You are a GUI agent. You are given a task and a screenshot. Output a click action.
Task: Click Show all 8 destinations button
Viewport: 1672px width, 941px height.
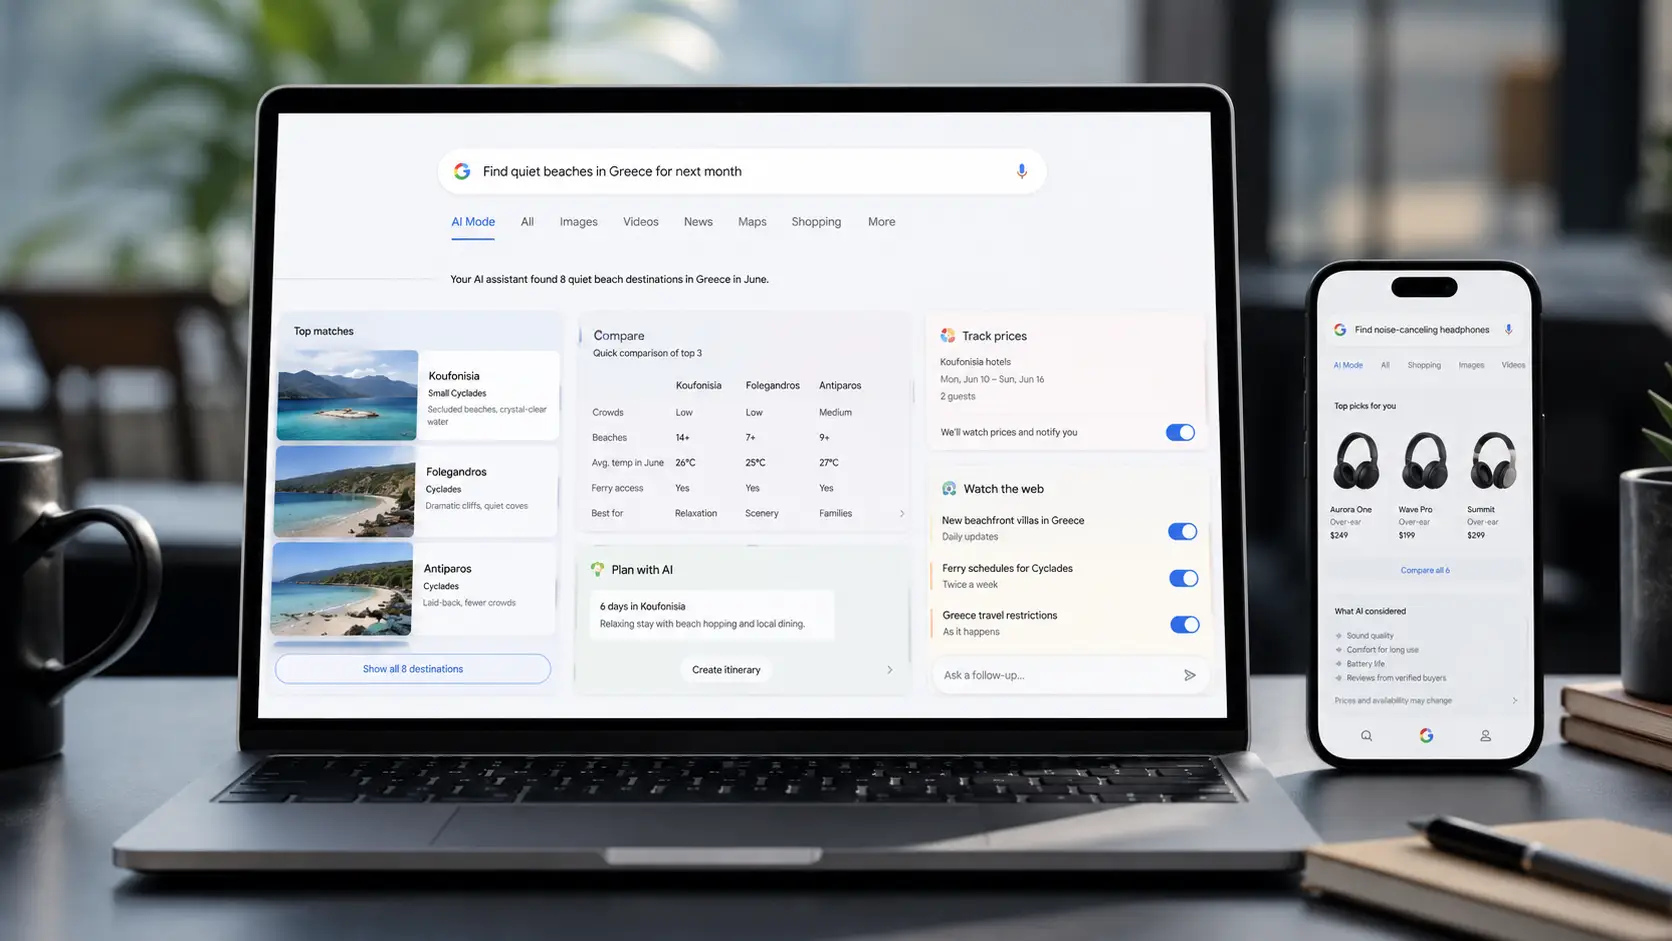point(413,669)
